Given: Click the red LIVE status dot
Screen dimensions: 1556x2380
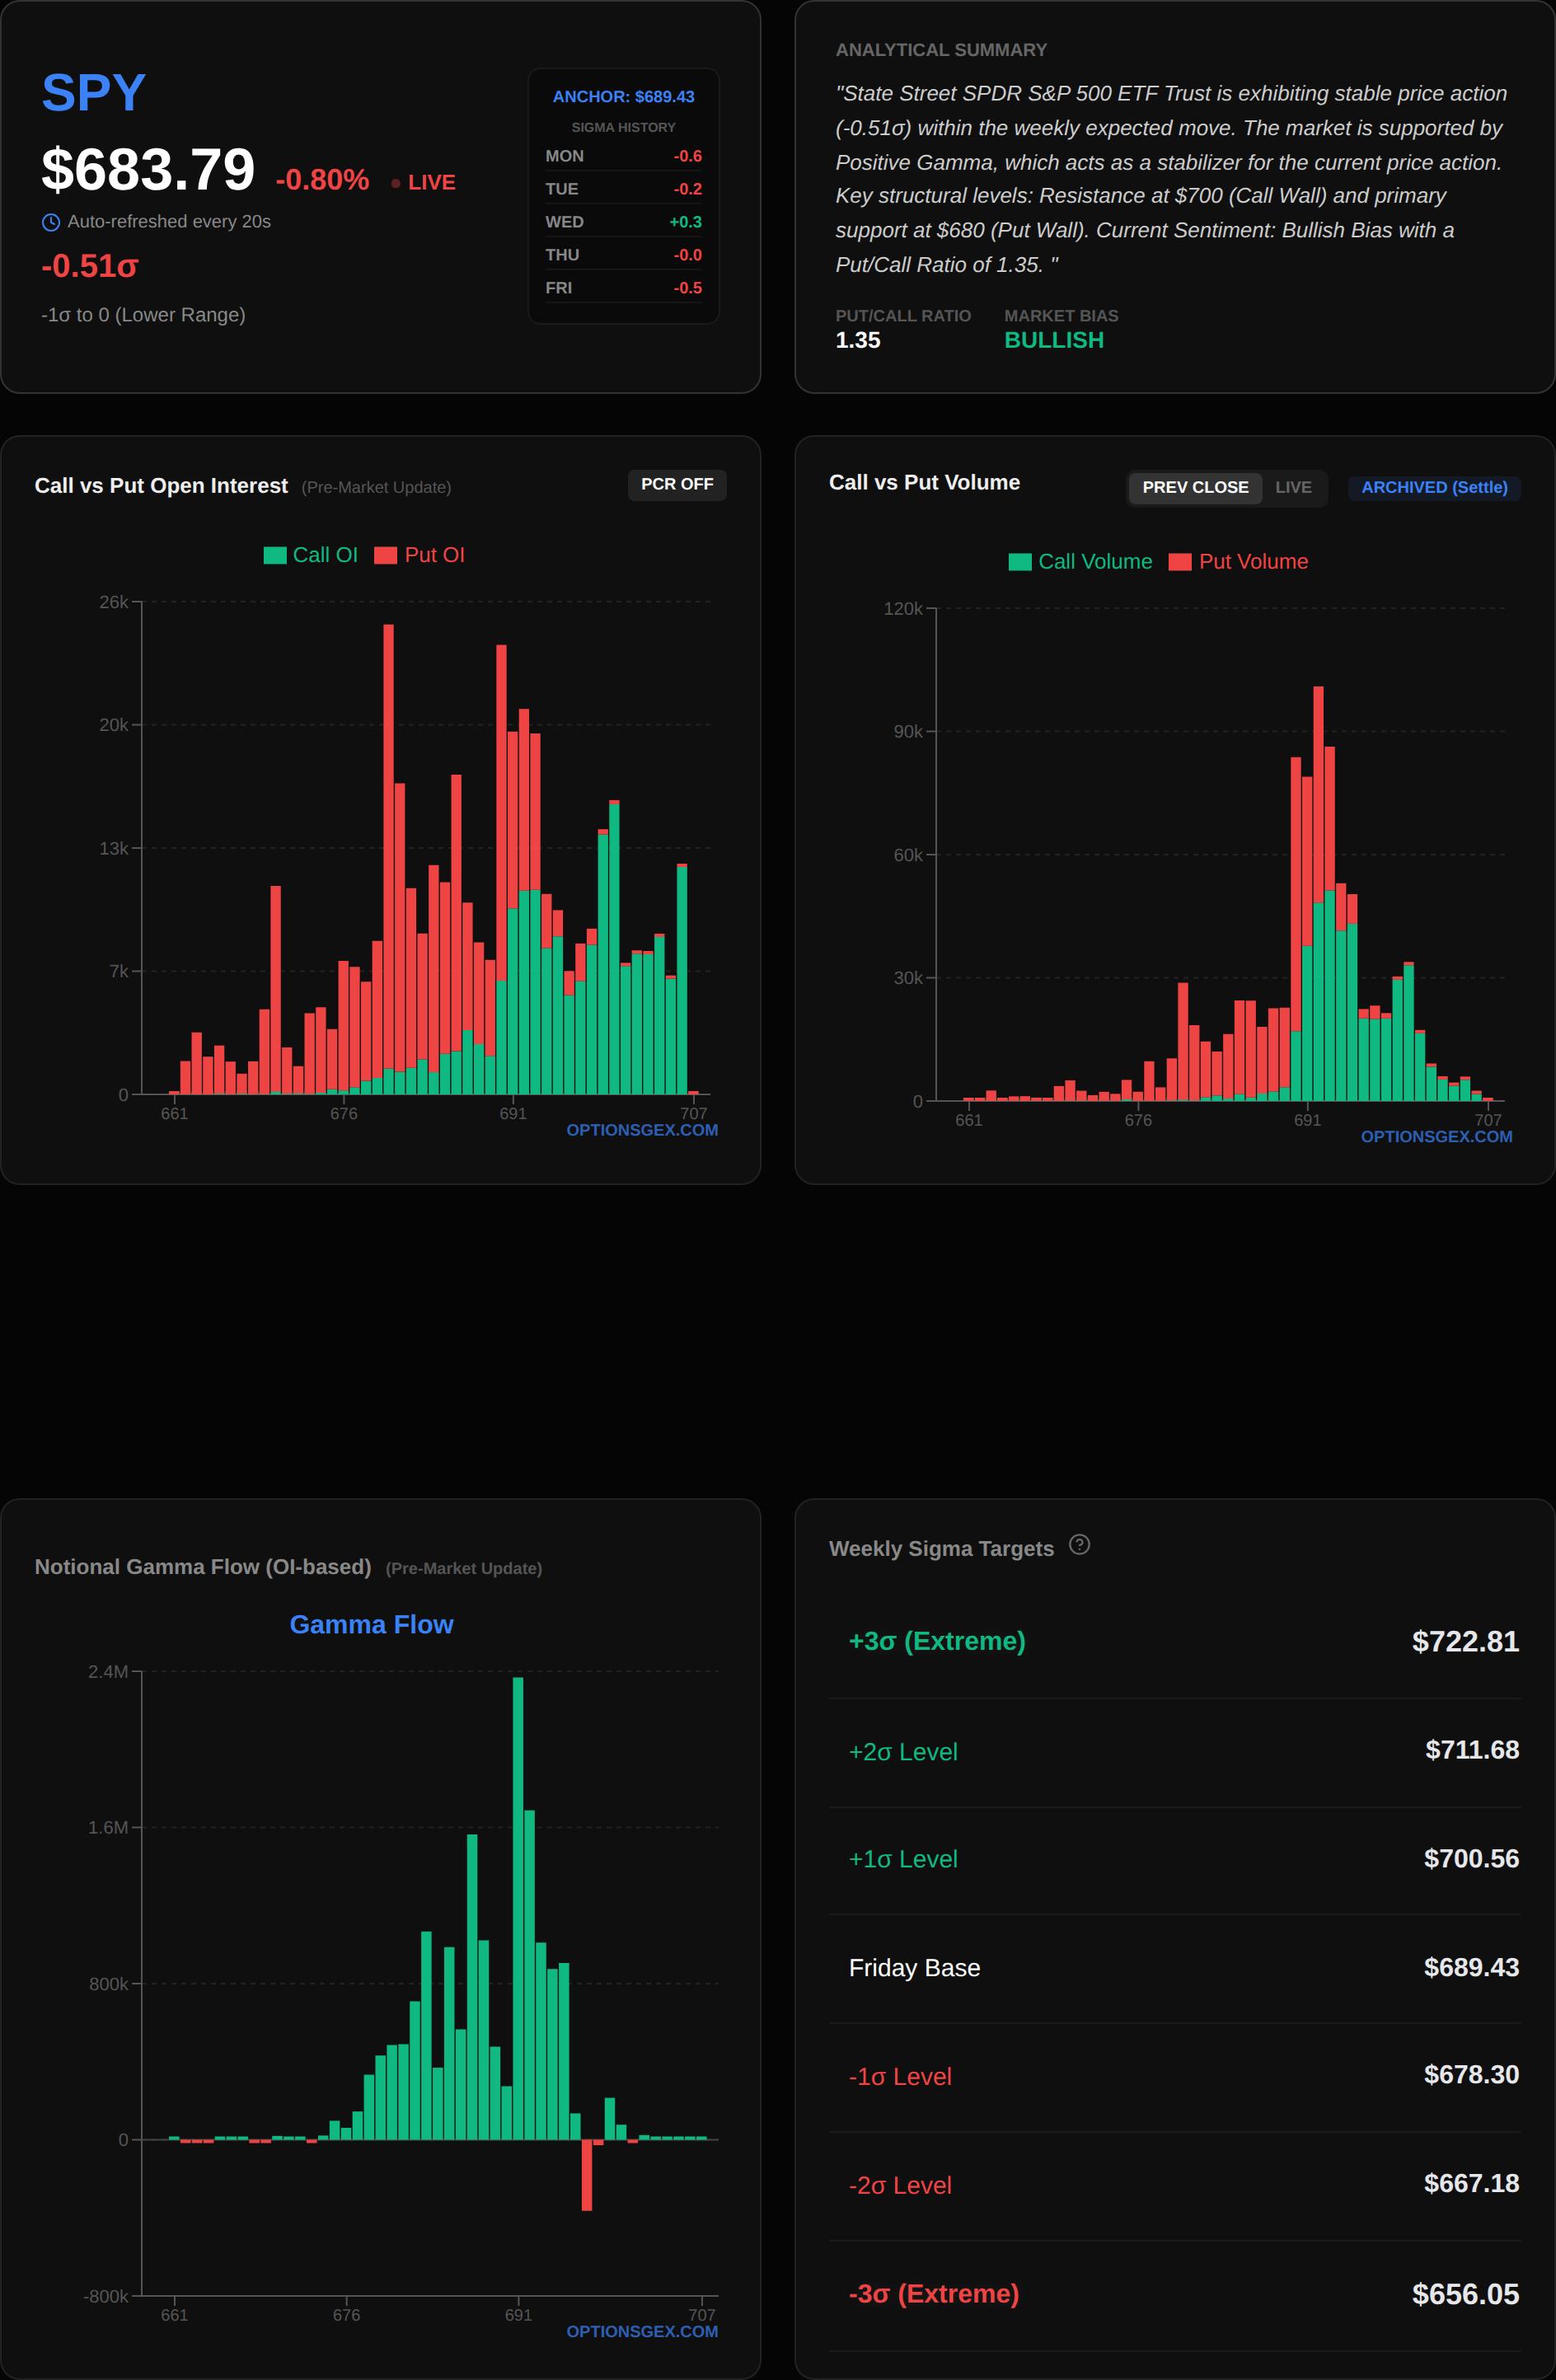Looking at the screenshot, I should pos(396,183).
